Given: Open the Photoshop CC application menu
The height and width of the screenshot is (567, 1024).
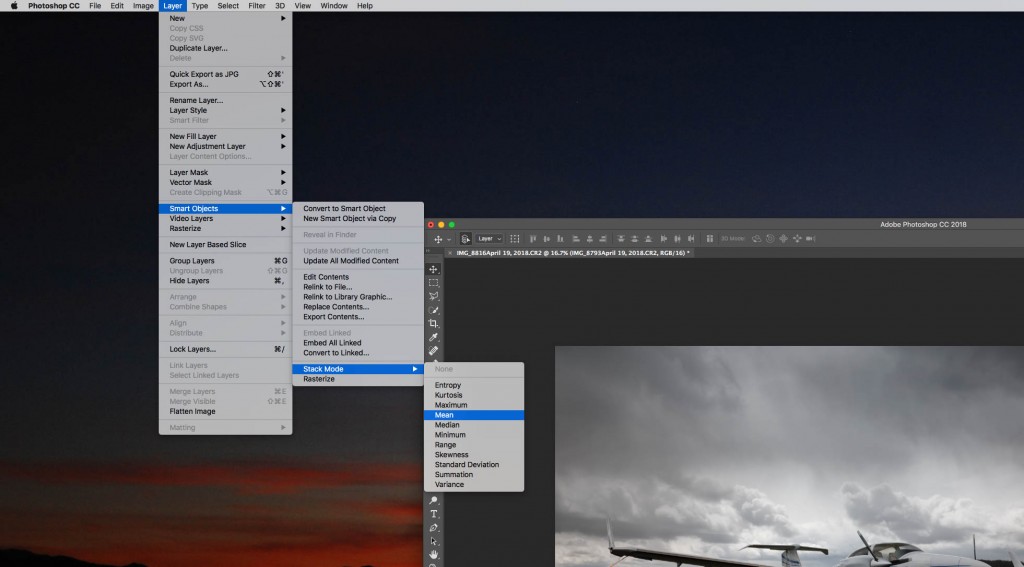Looking at the screenshot, I should point(54,6).
